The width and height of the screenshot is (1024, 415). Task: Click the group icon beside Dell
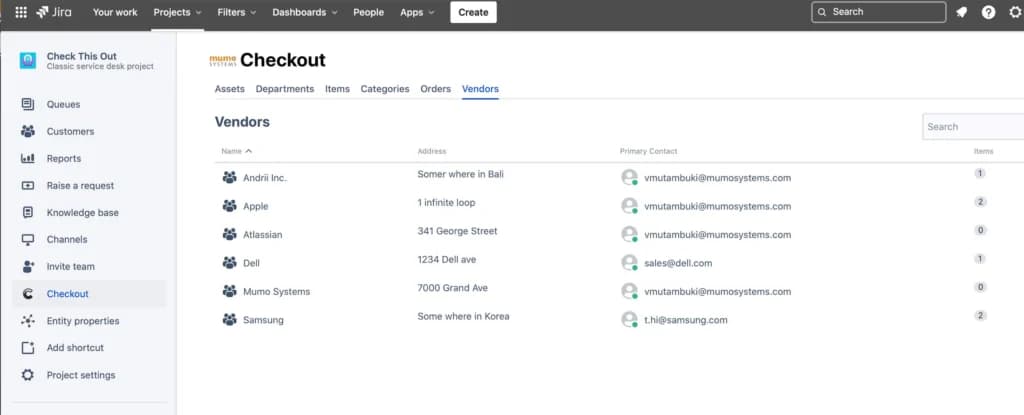(x=229, y=263)
